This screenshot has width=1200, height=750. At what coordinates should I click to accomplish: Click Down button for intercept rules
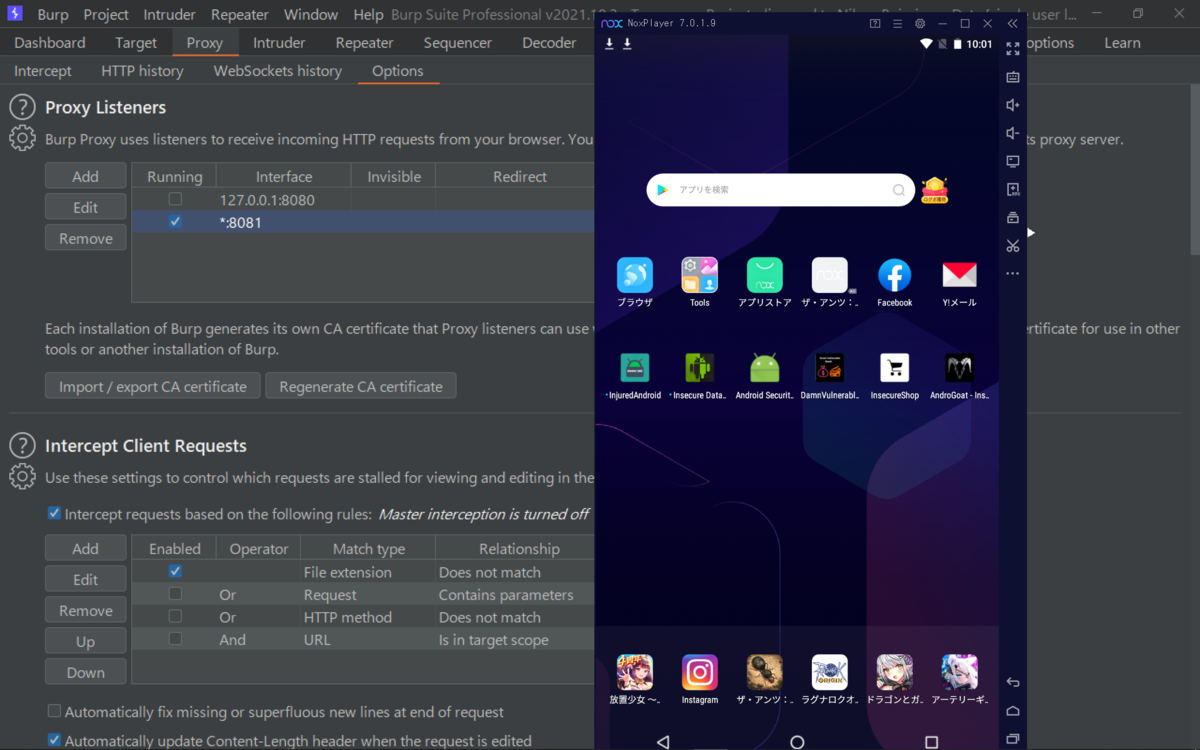click(x=85, y=672)
